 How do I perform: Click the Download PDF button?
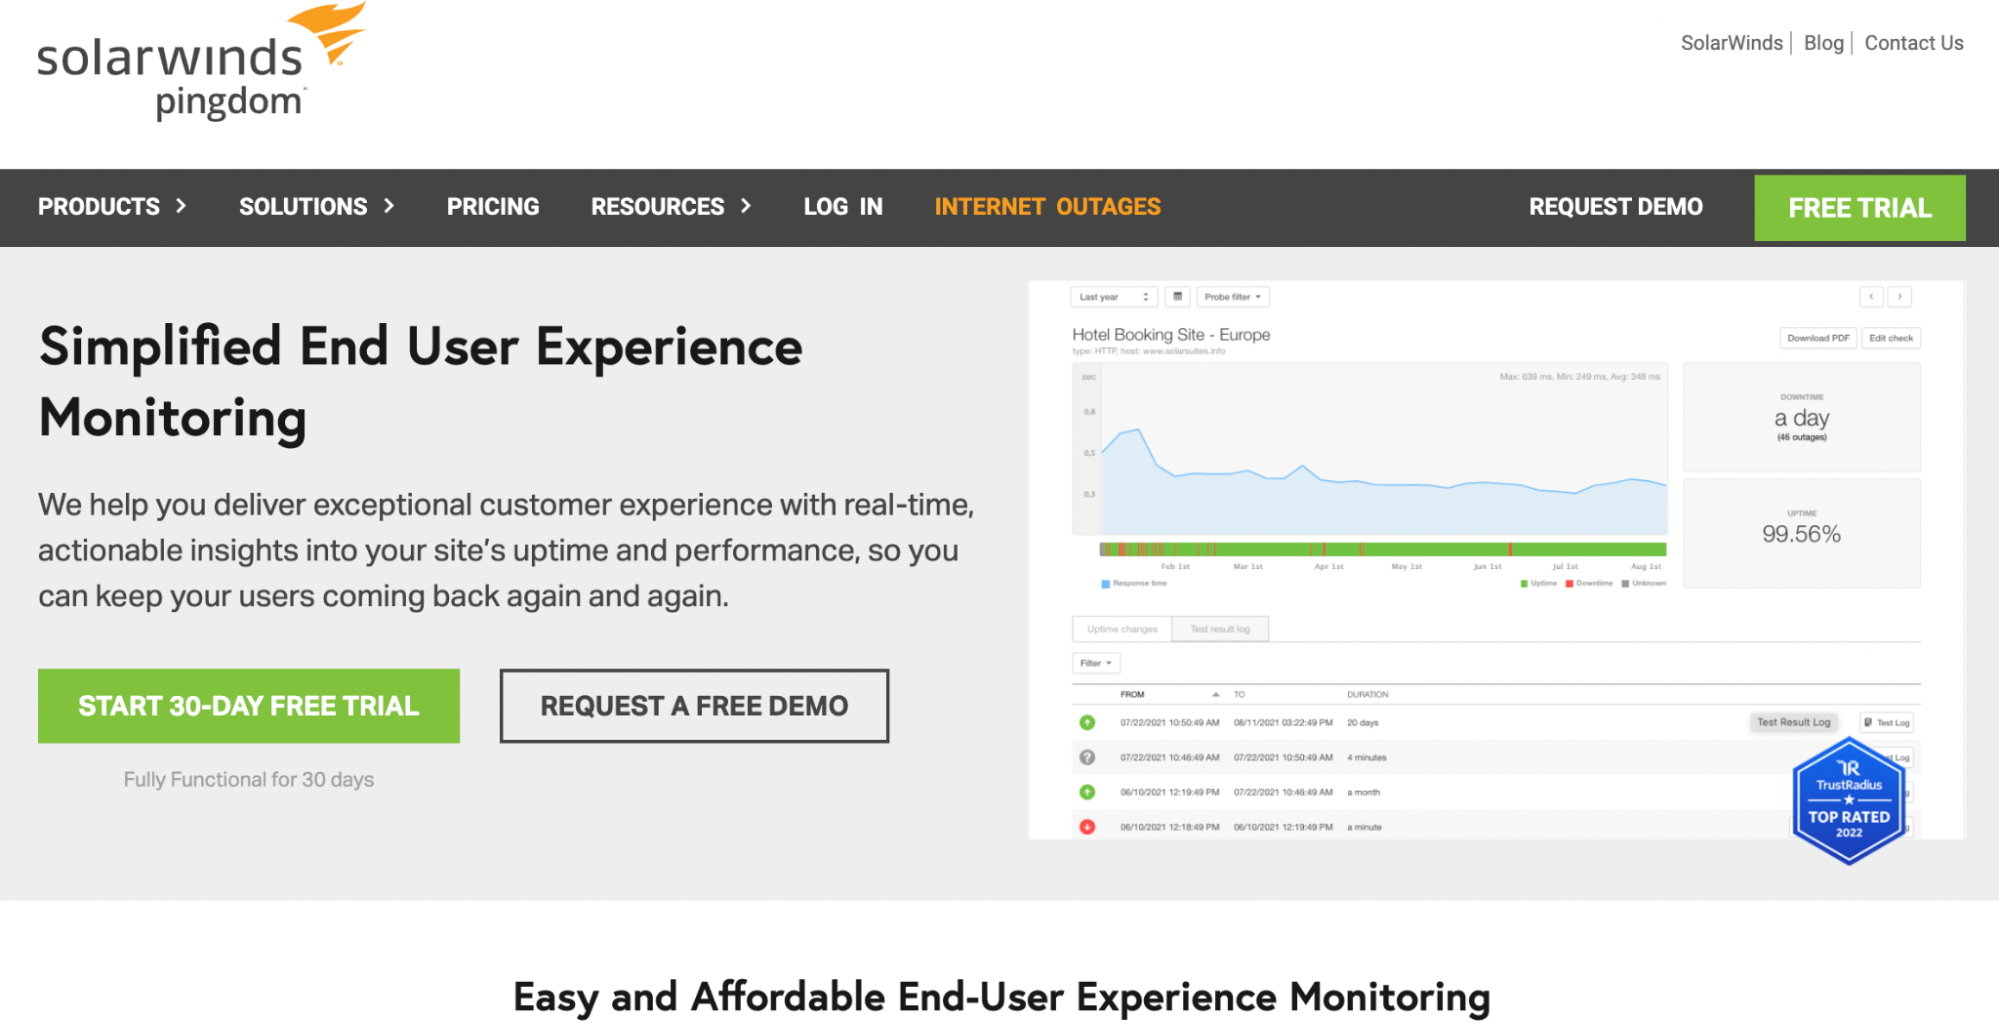pyautogui.click(x=1818, y=338)
